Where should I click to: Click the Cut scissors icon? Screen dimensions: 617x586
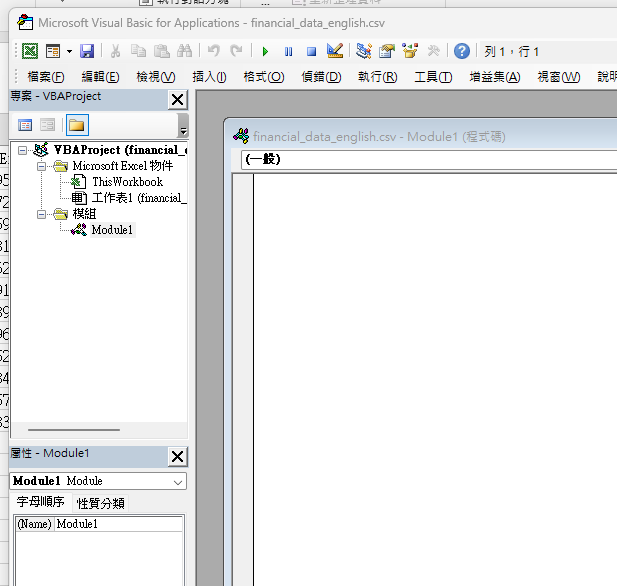[115, 51]
